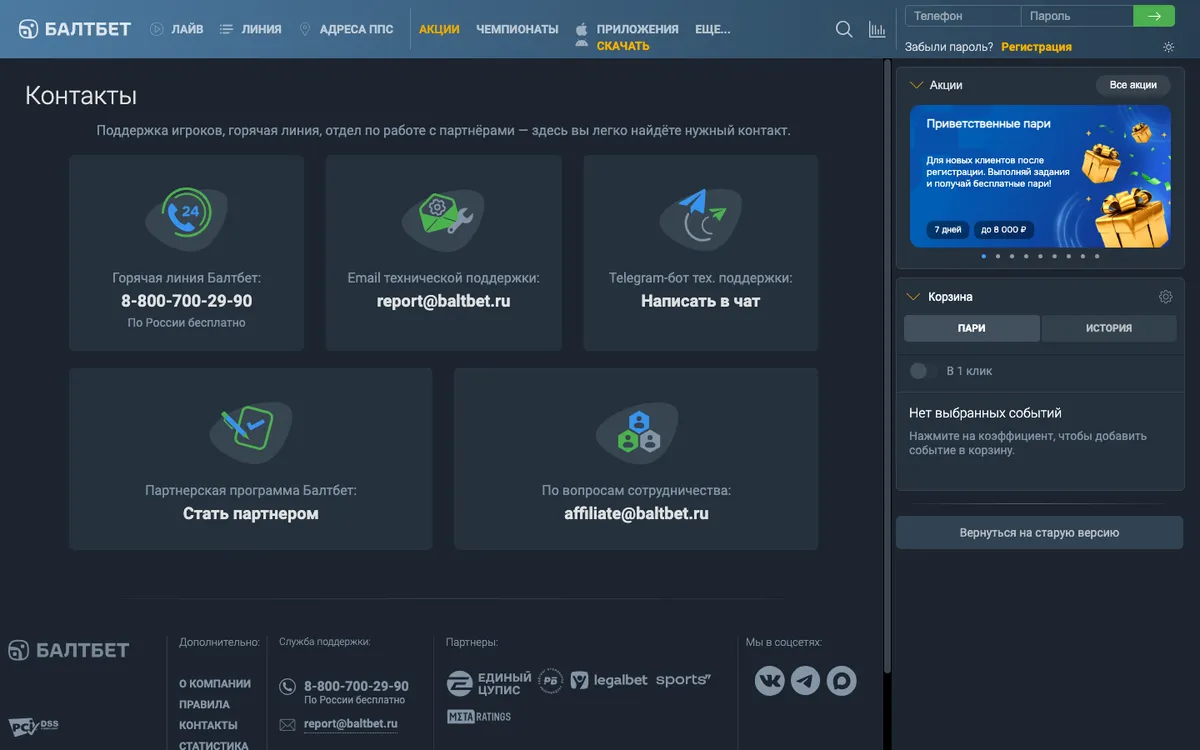Open the VK social network icon

click(x=769, y=681)
